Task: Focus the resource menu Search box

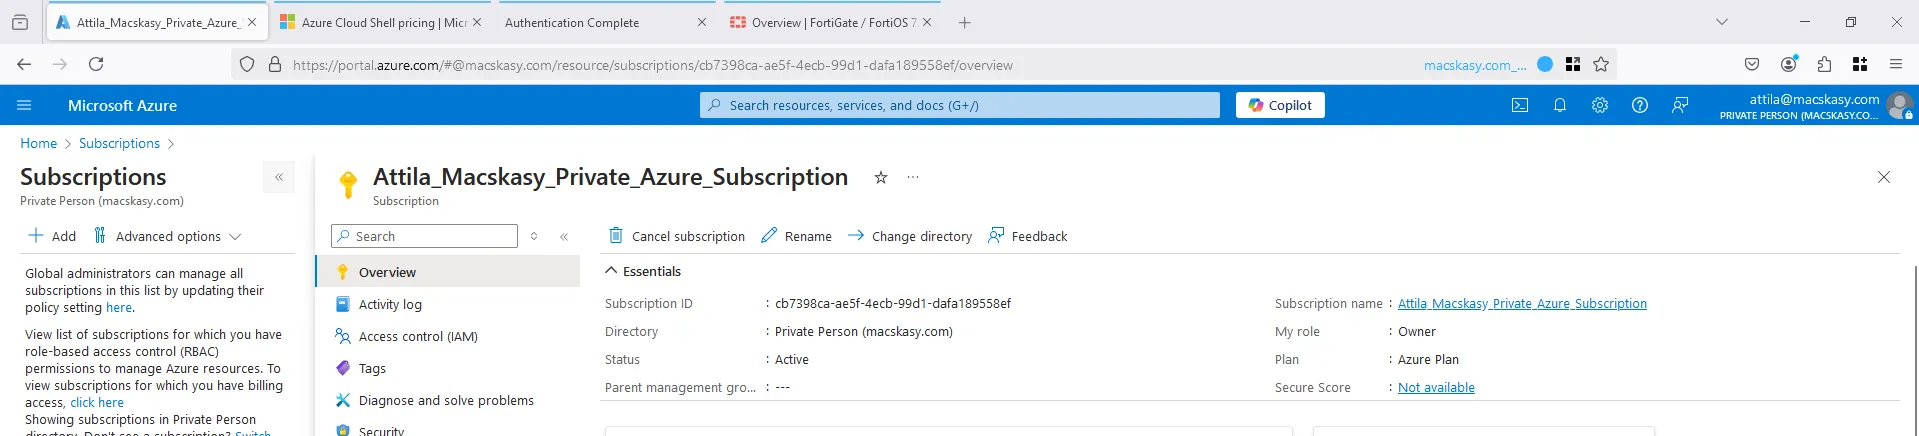Action: (424, 236)
